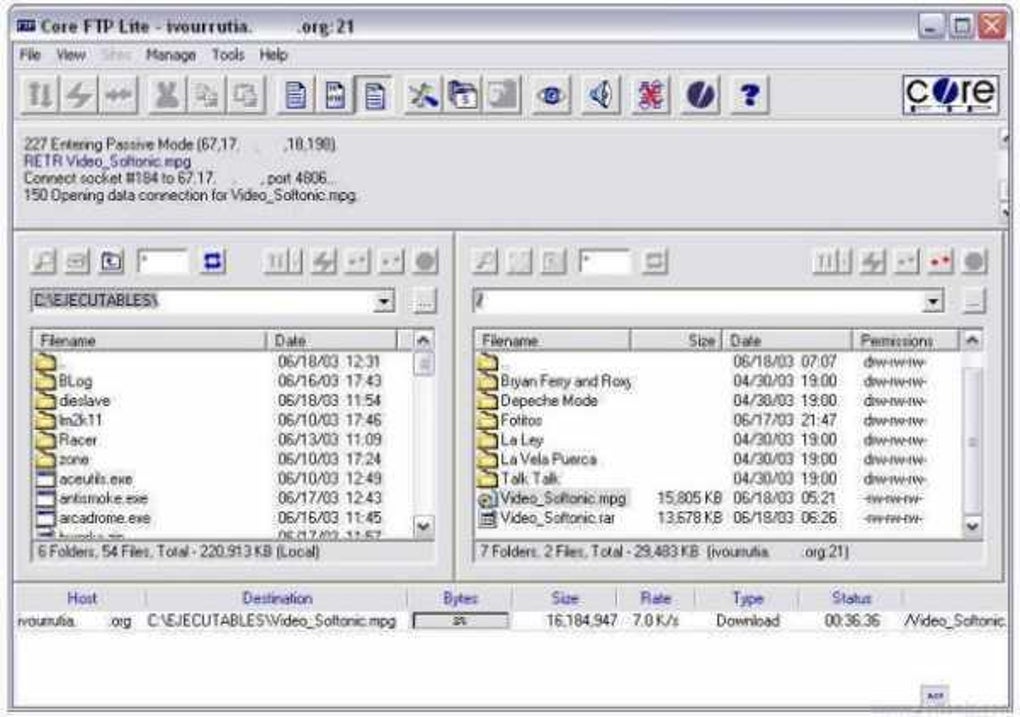
Task: Sort the local list by the Filename column
Action: (x=149, y=340)
